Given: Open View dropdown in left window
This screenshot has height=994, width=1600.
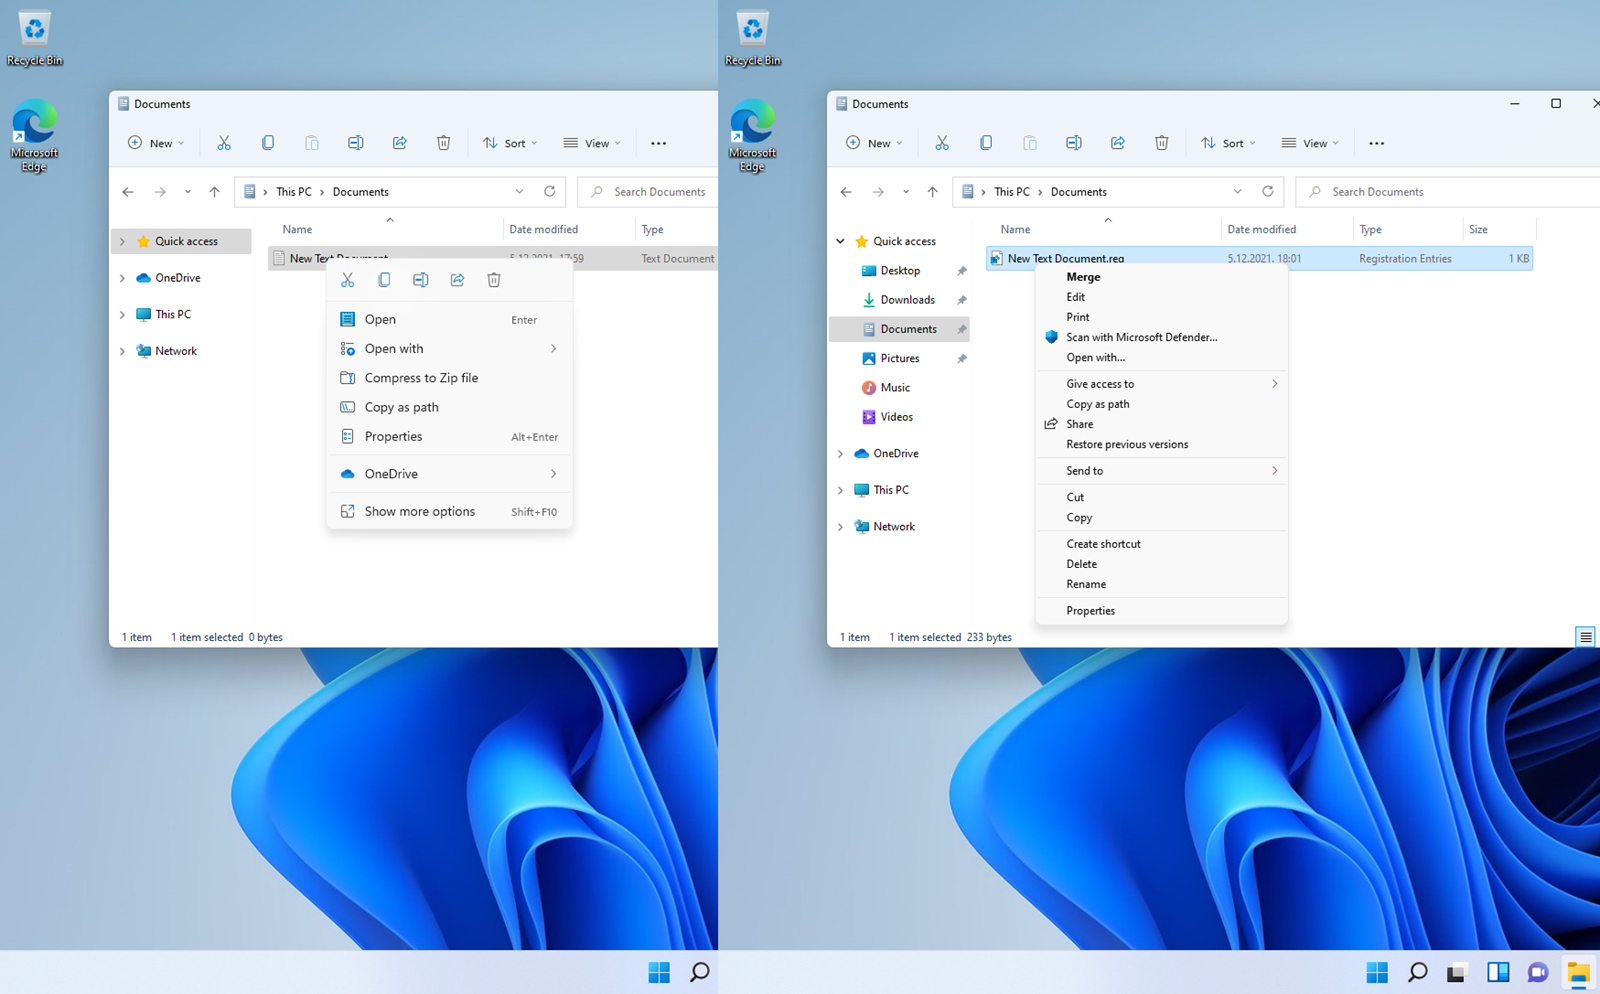Looking at the screenshot, I should pyautogui.click(x=592, y=143).
